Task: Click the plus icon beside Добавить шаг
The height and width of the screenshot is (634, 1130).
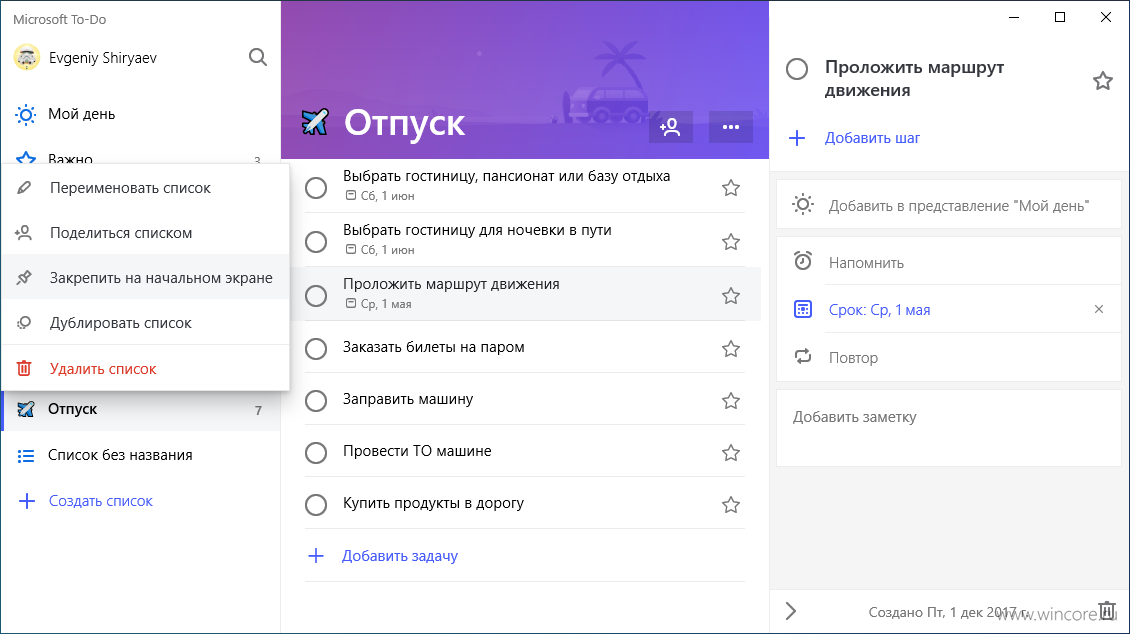Action: pos(797,138)
